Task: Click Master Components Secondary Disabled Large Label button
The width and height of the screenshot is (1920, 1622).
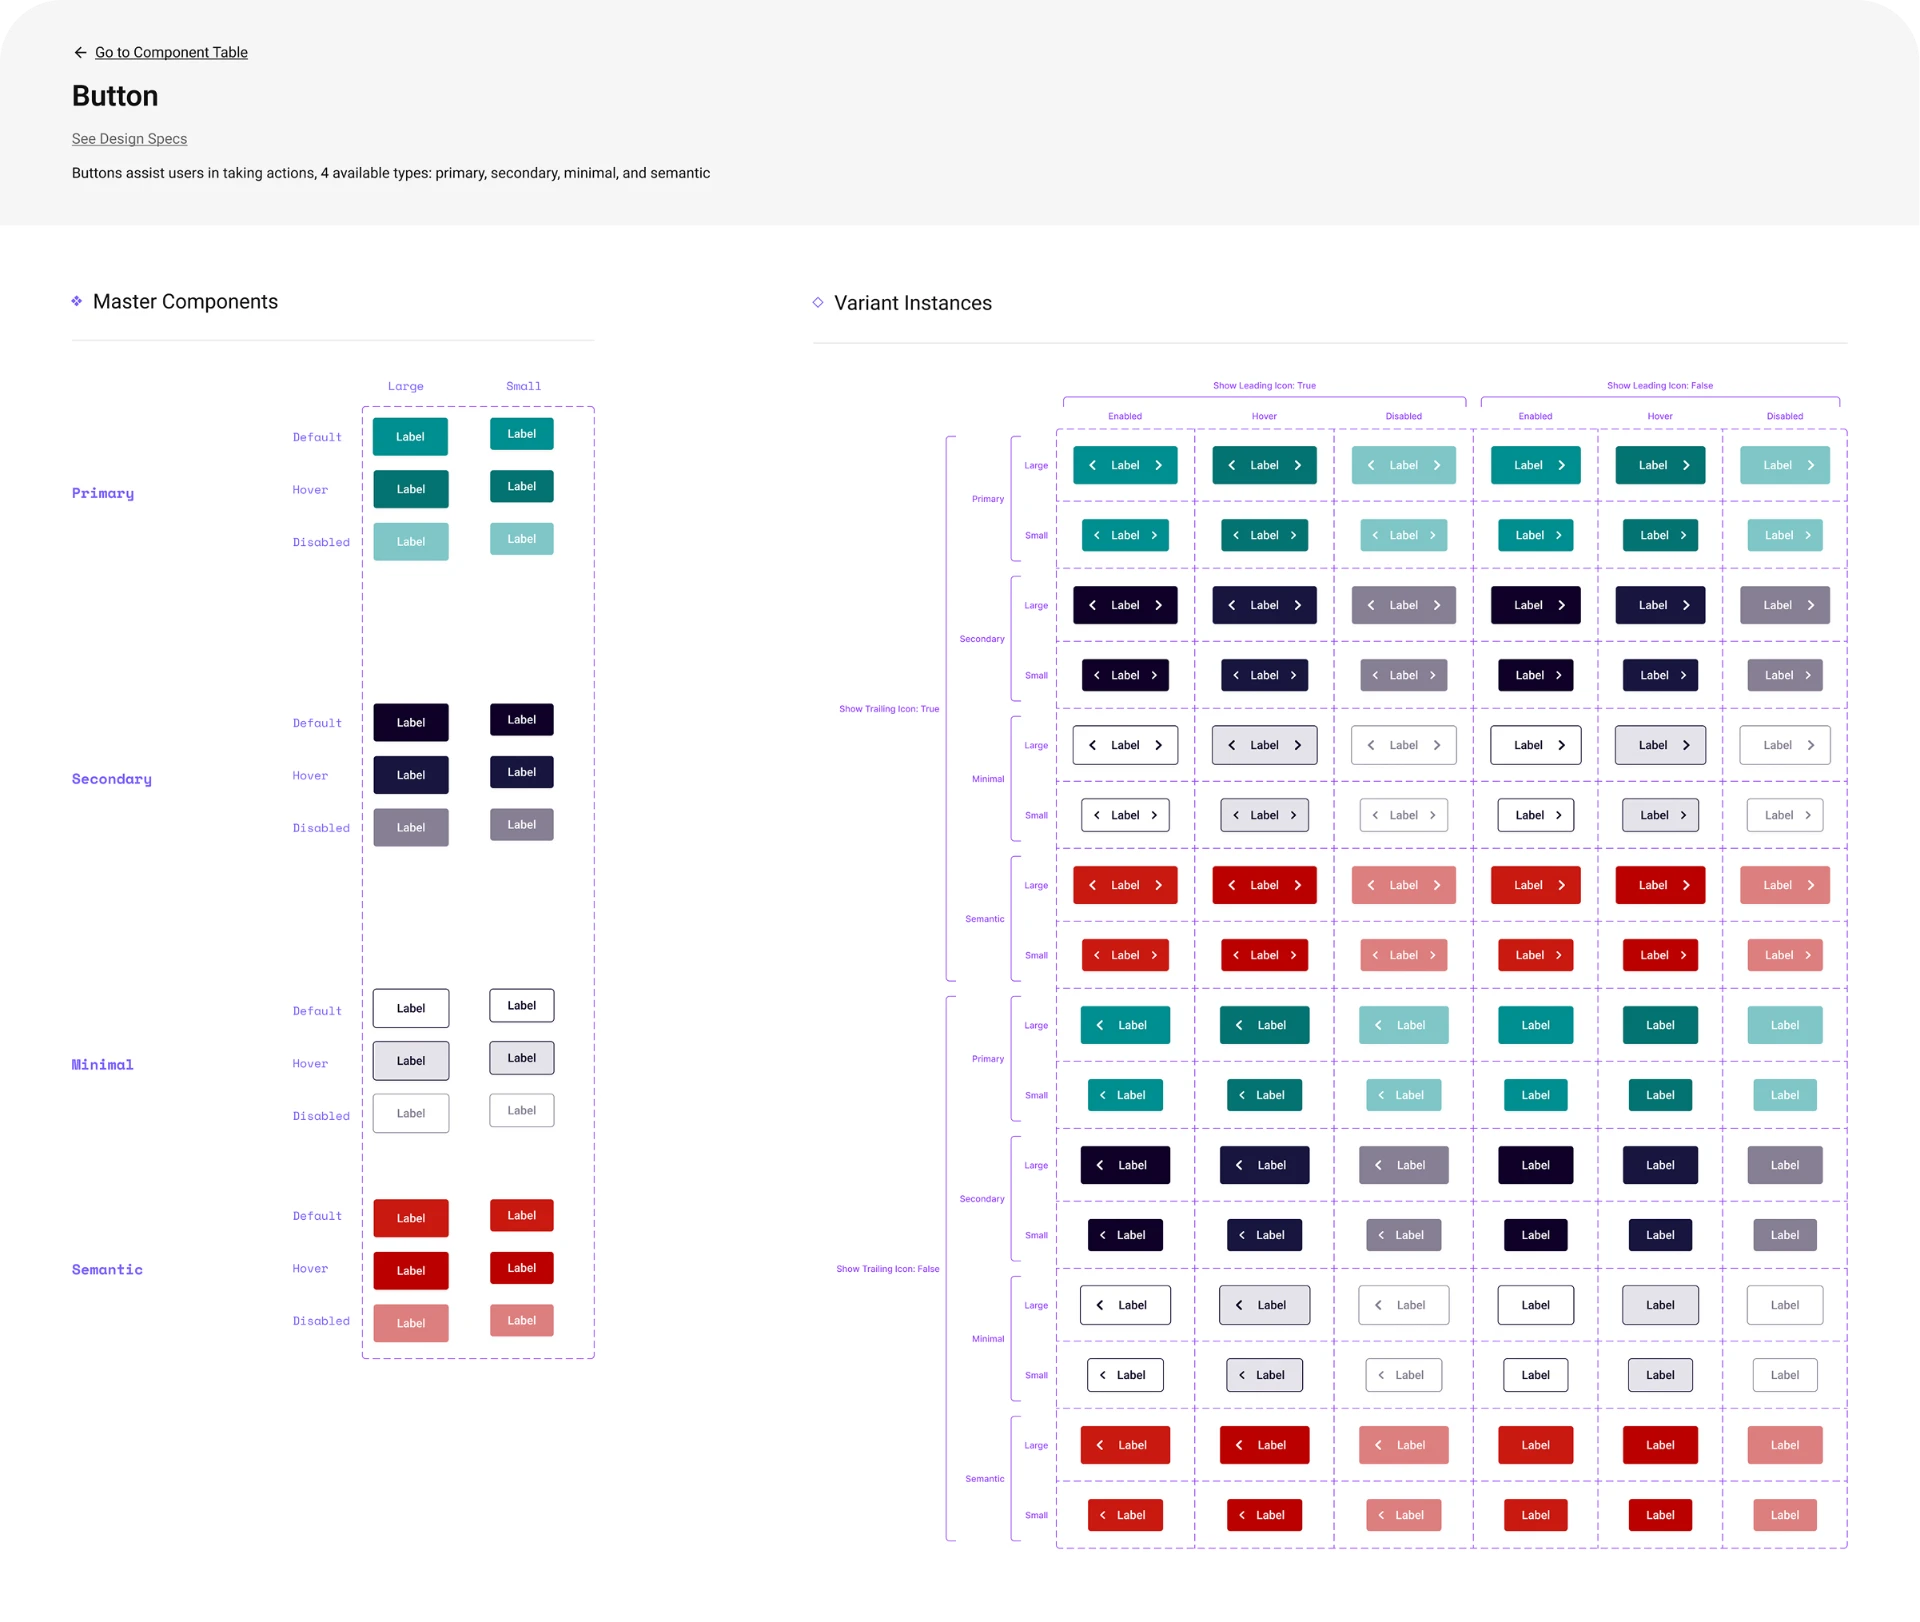Action: (x=410, y=828)
